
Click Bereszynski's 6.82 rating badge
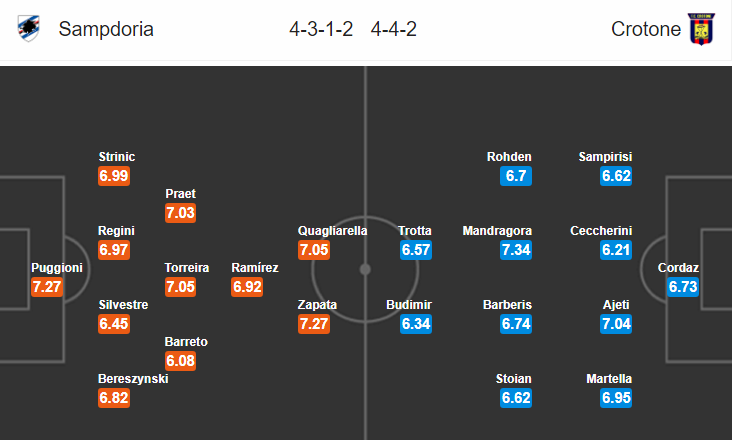point(114,398)
